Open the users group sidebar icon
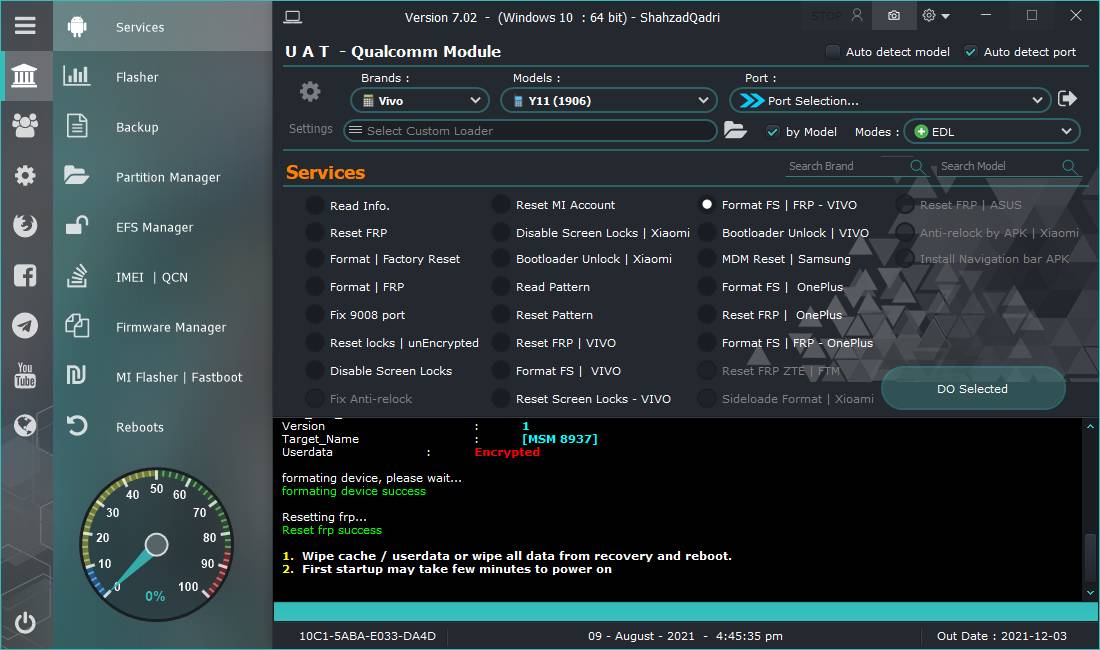The height and width of the screenshot is (650, 1100). tap(25, 126)
